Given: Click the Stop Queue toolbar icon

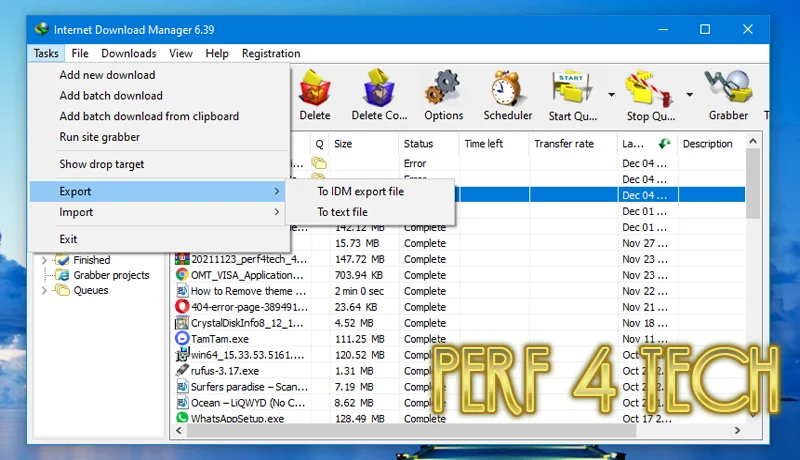Looking at the screenshot, I should tap(648, 89).
